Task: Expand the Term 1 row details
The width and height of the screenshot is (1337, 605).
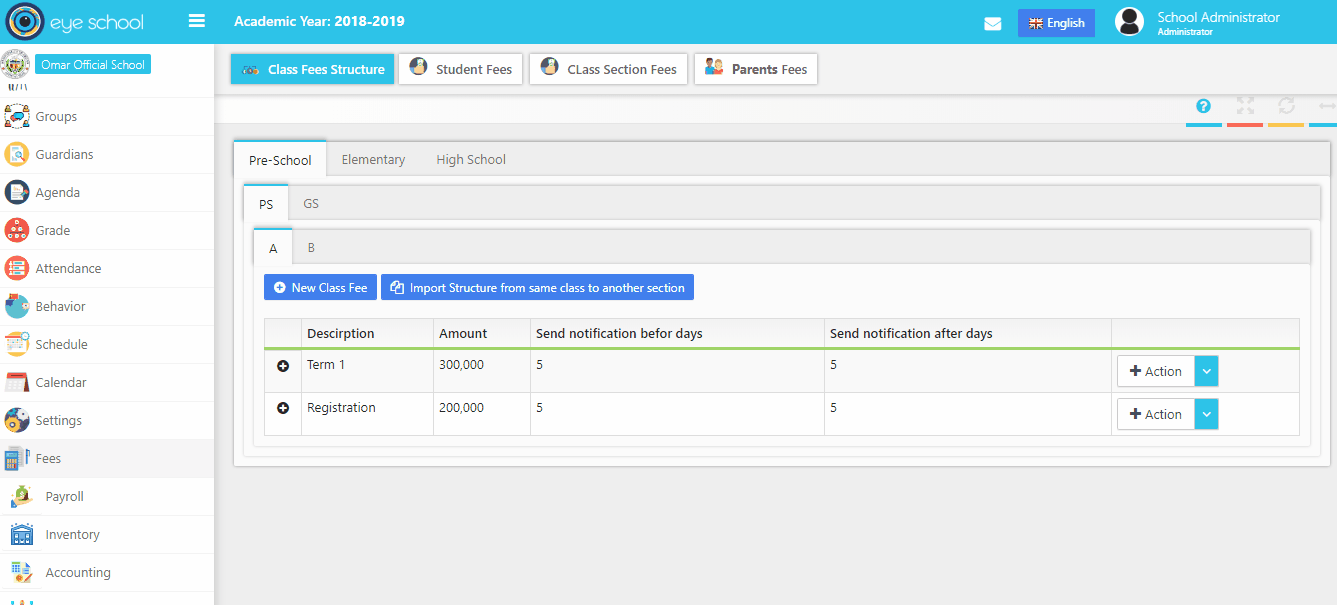Action: click(x=283, y=366)
